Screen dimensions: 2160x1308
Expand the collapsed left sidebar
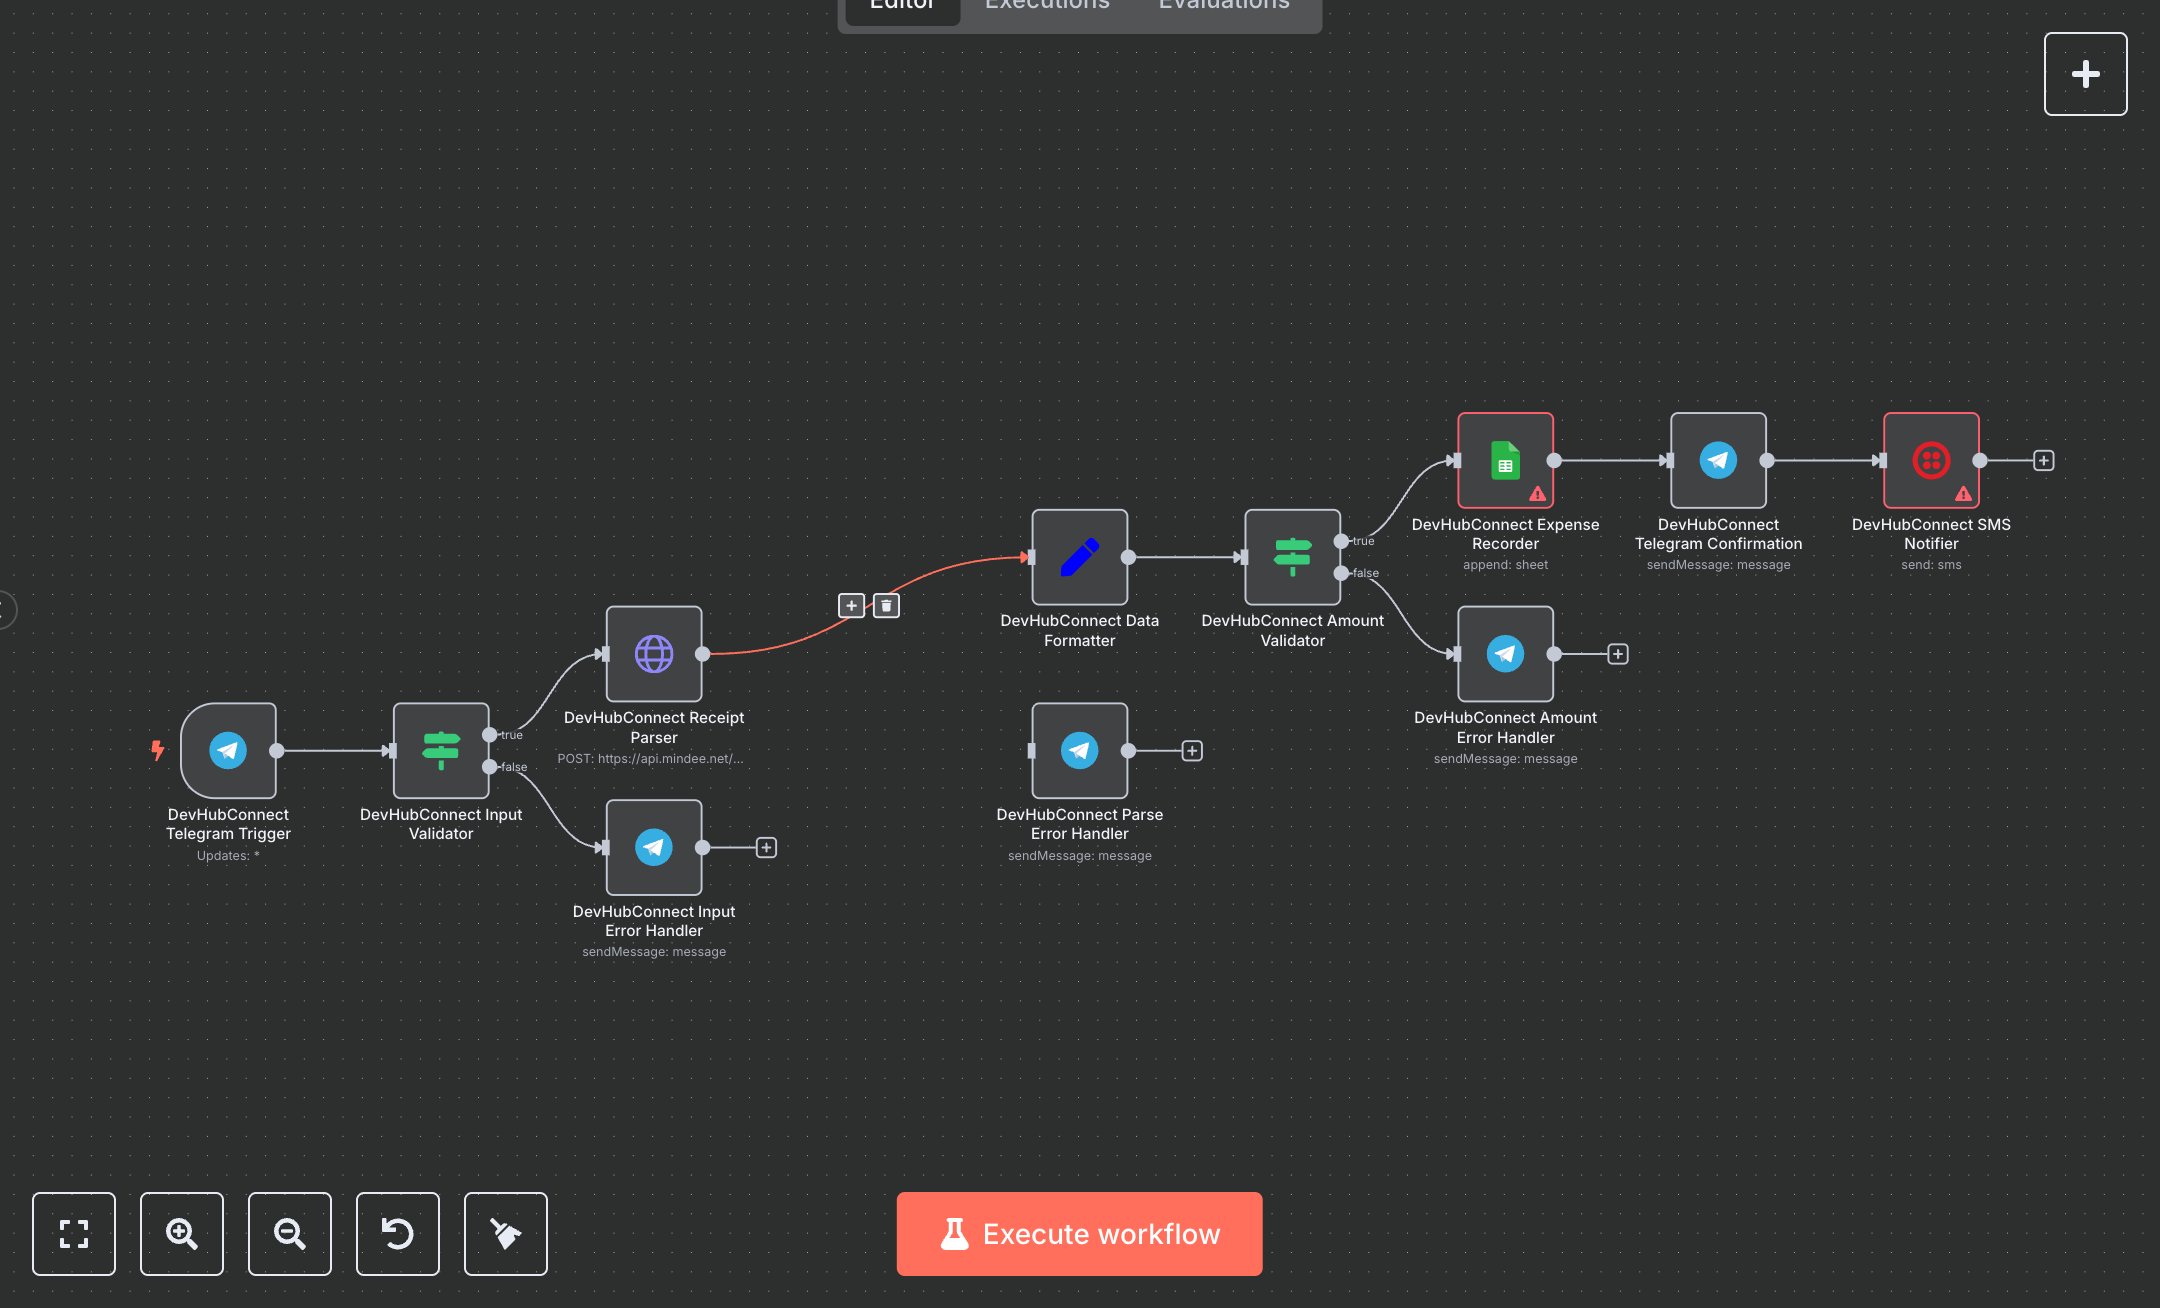coord(6,609)
